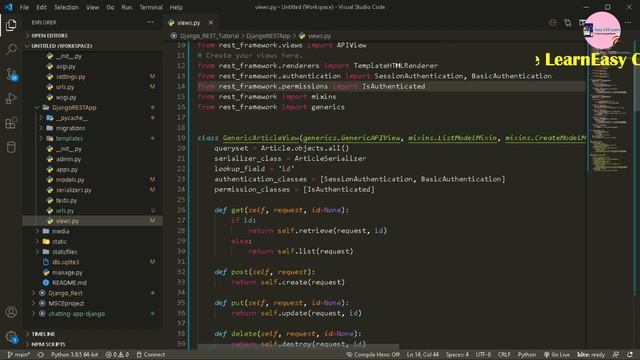This screenshot has height=360, width=640.
Task: Toggle Compile Hero: Off in status bar
Action: pyautogui.click(x=373, y=355)
